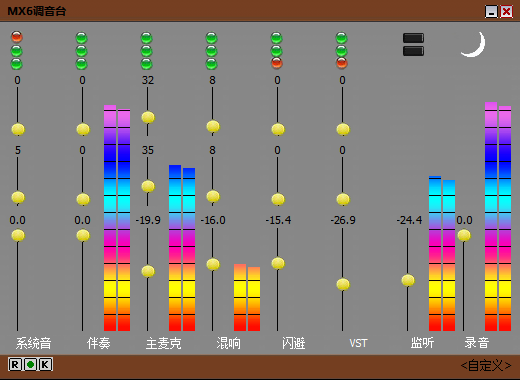Screen dimensions: 520x380
Task: Click the 监听 channel label
Action: point(422,343)
